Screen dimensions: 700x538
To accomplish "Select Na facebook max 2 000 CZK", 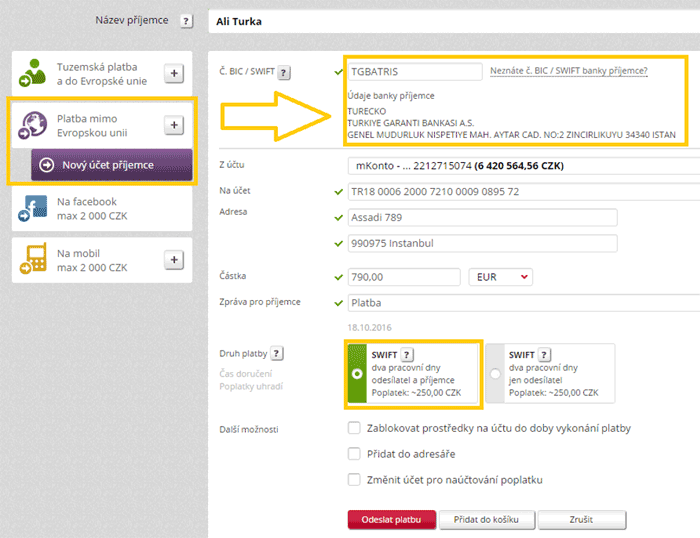I will coord(102,209).
